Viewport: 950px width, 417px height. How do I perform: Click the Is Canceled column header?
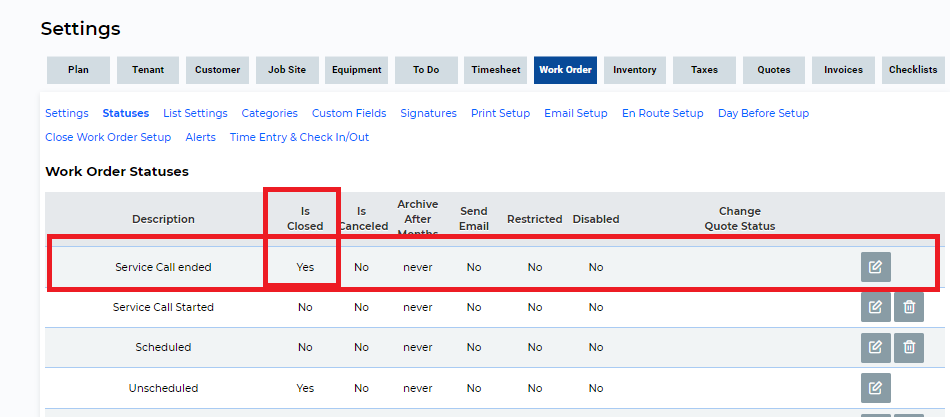click(x=362, y=219)
